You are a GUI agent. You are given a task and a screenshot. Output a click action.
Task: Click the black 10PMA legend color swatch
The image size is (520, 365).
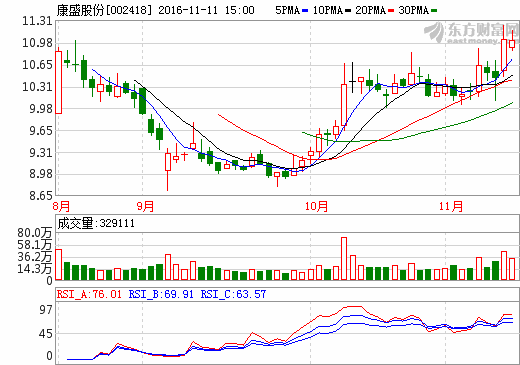348,11
